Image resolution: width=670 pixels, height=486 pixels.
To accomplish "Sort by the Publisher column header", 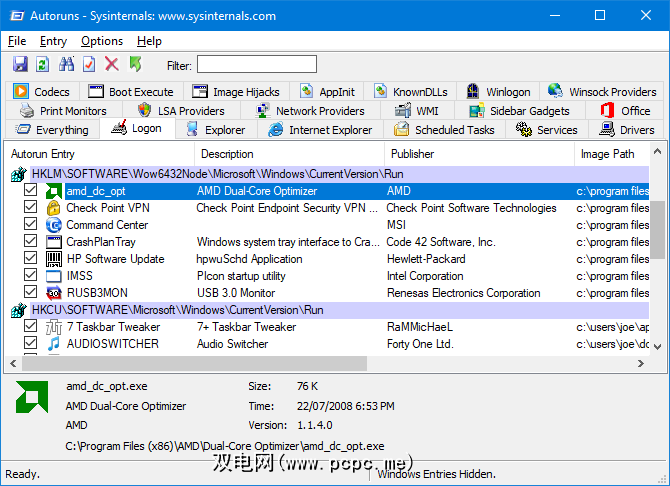I will (412, 154).
